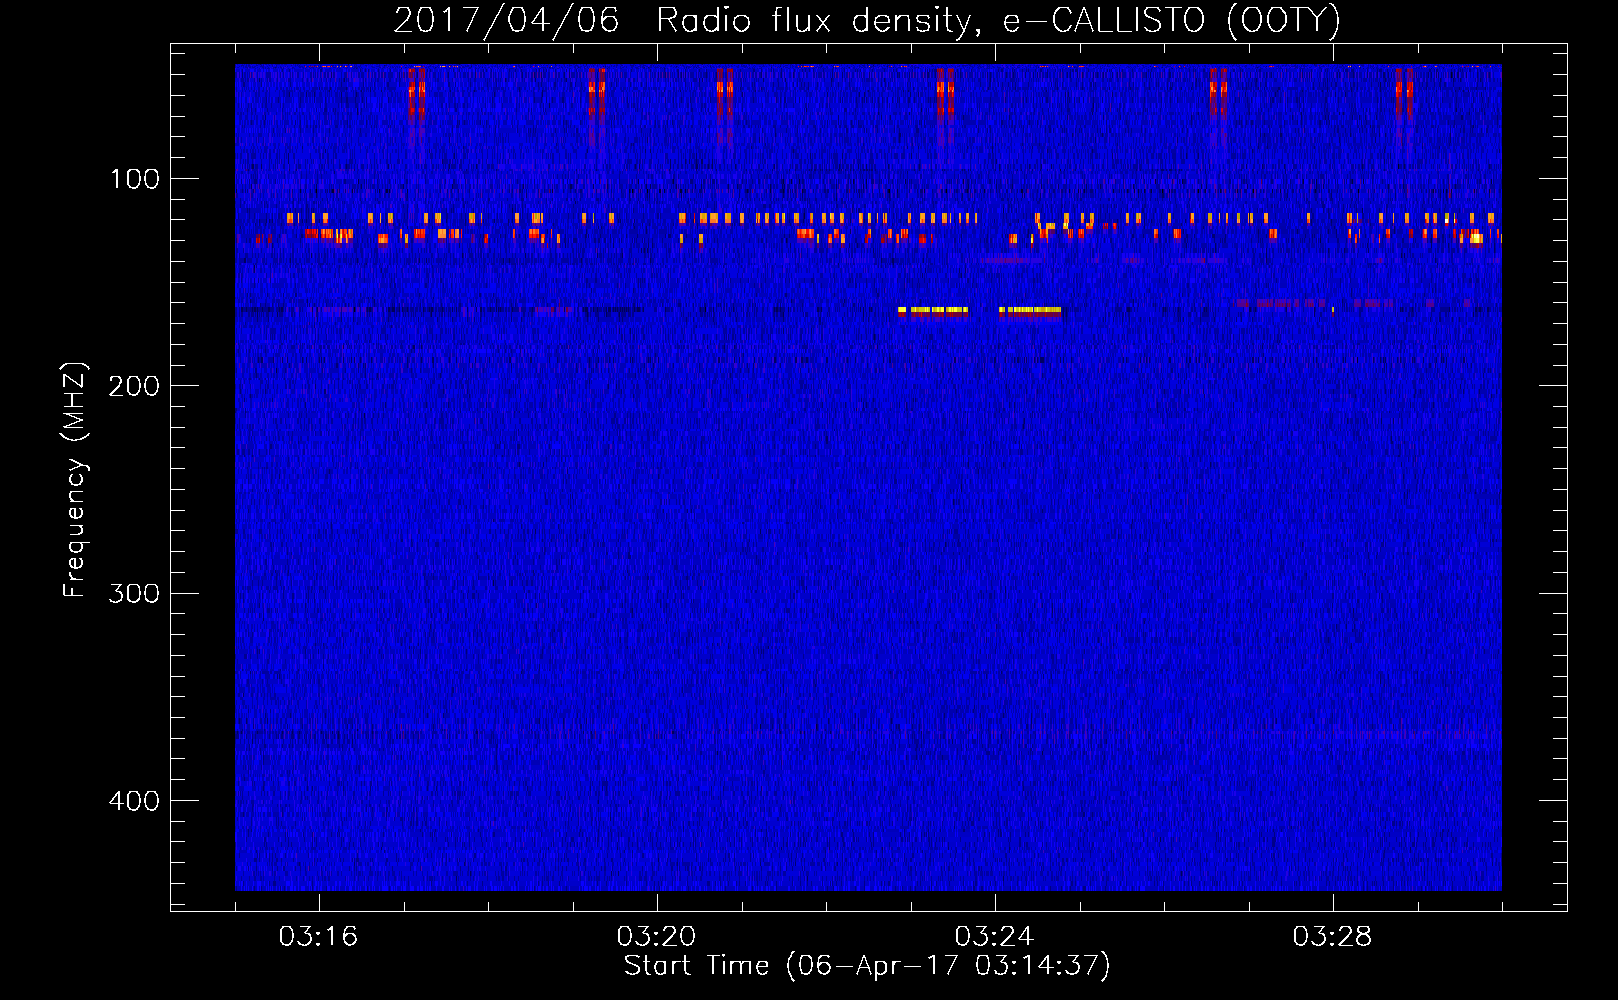Screen dimensions: 1618x1000
Task: Click the 03:28 time tick label
Action: coord(1332,937)
